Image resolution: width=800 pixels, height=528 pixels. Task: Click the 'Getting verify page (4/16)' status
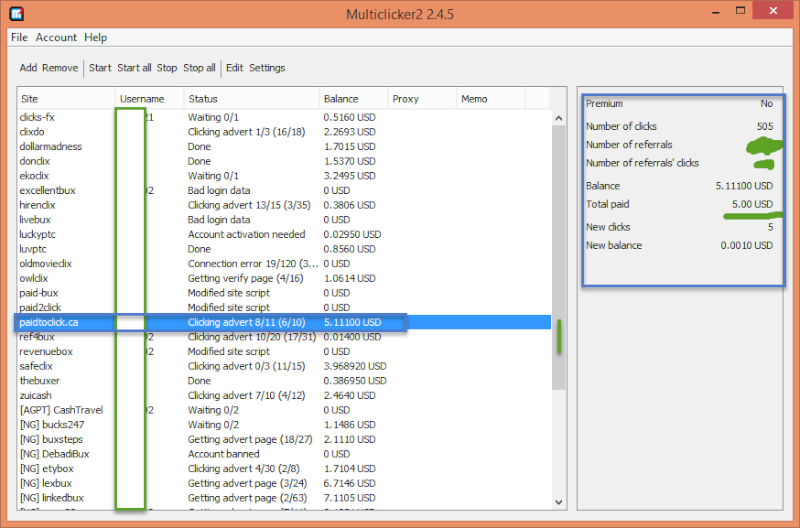245,279
